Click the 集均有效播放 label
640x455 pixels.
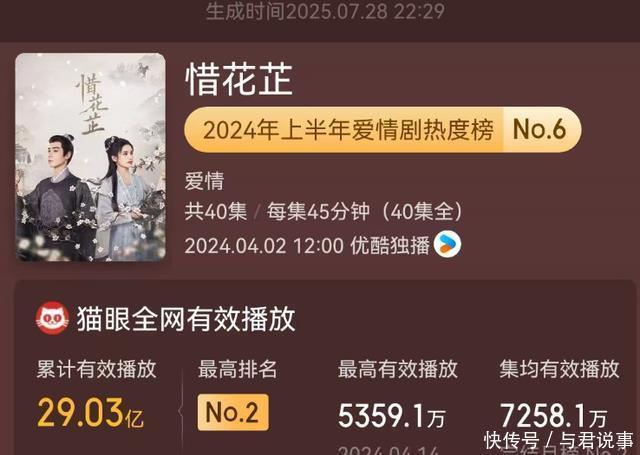[x=559, y=369]
